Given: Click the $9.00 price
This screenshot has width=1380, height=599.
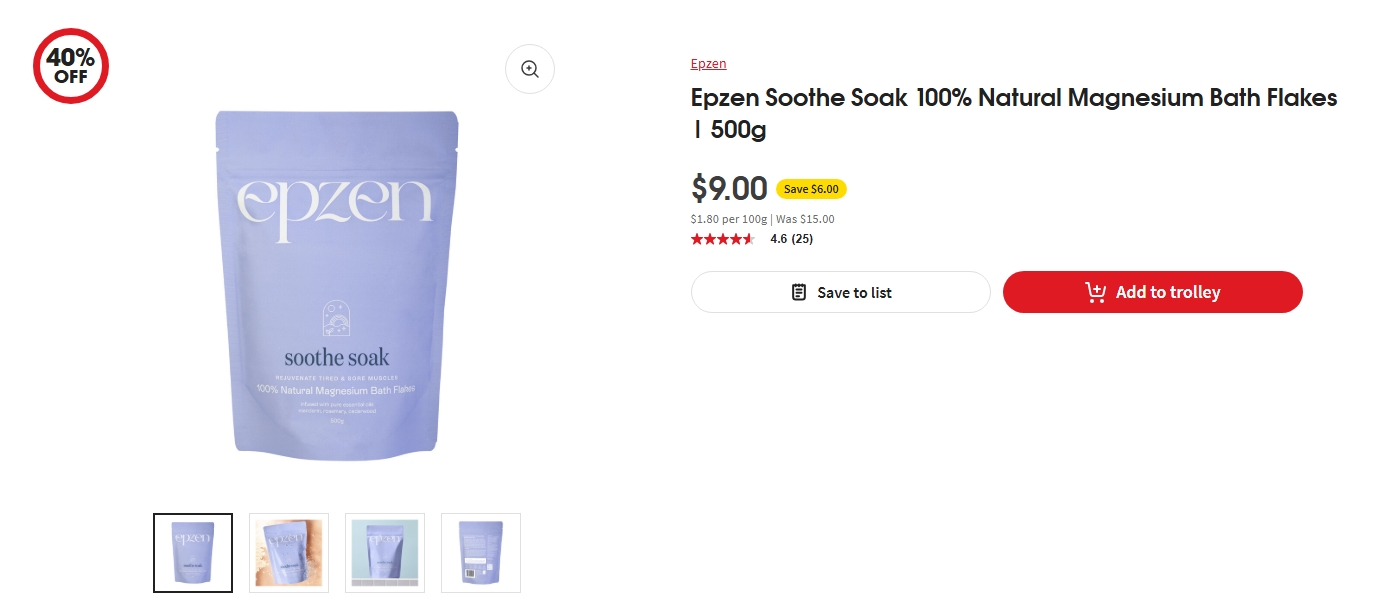Looking at the screenshot, I should click(729, 188).
